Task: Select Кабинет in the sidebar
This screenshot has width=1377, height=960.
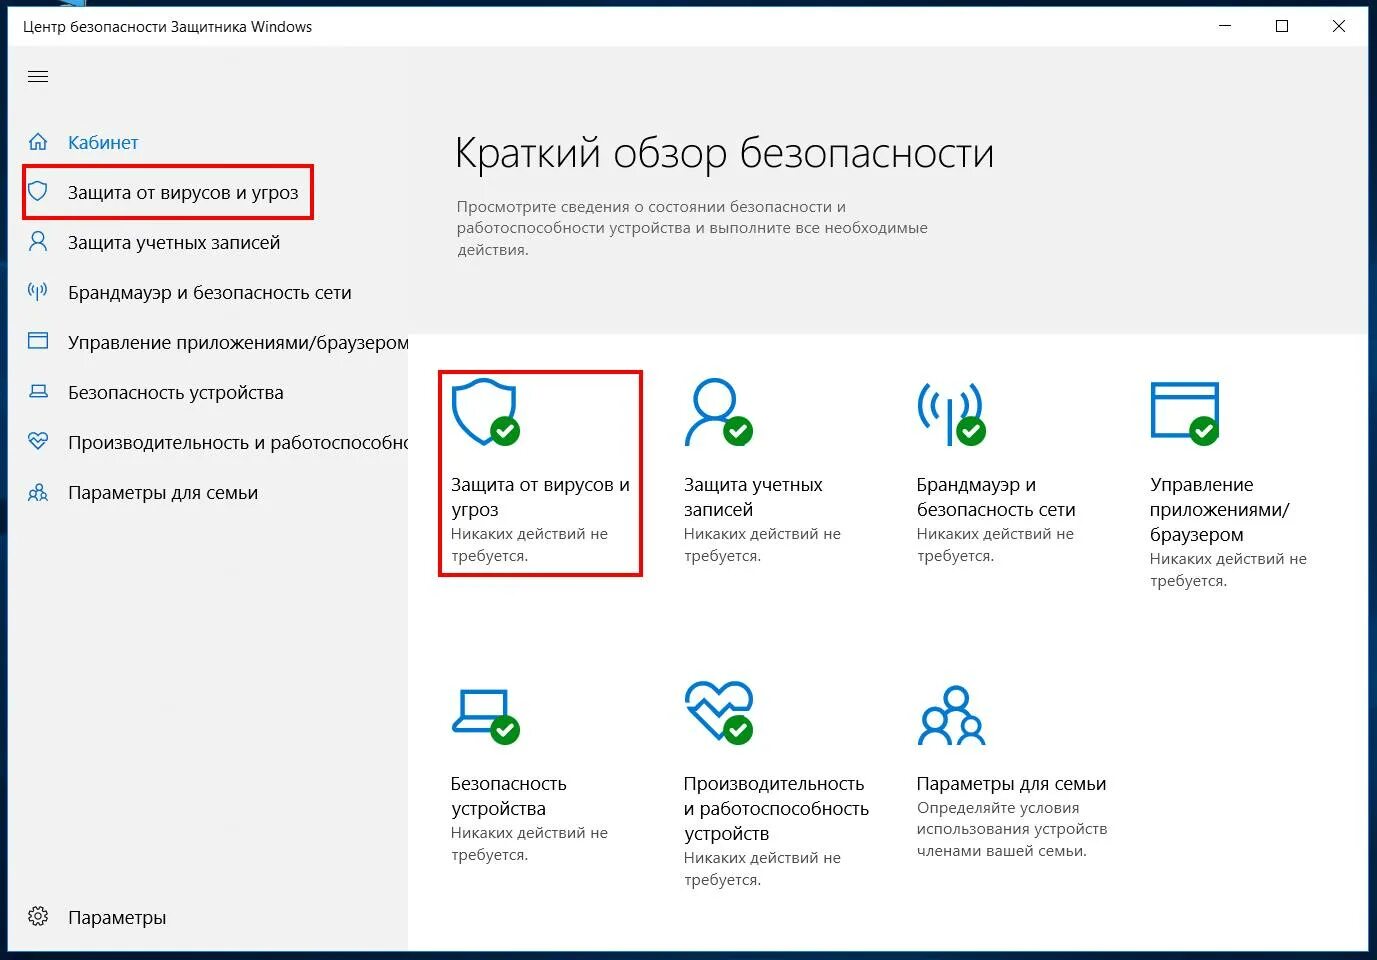Action: pos(103,142)
